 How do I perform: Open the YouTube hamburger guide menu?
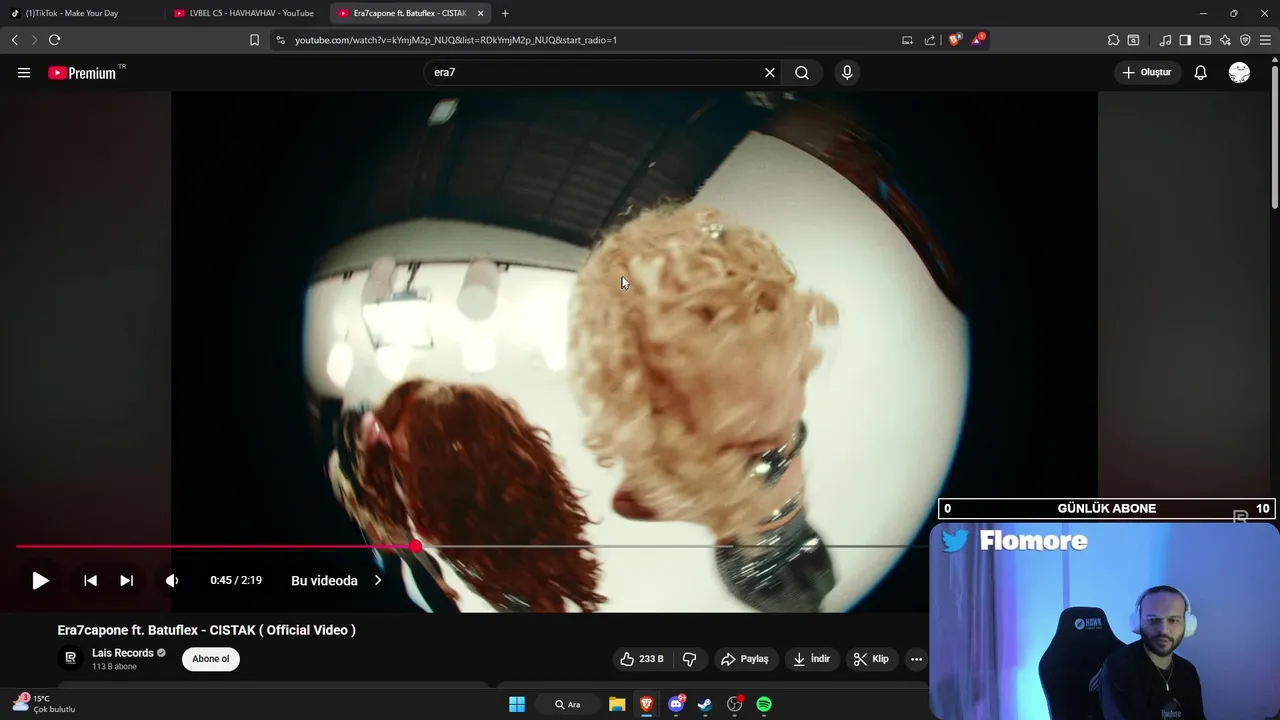point(24,73)
